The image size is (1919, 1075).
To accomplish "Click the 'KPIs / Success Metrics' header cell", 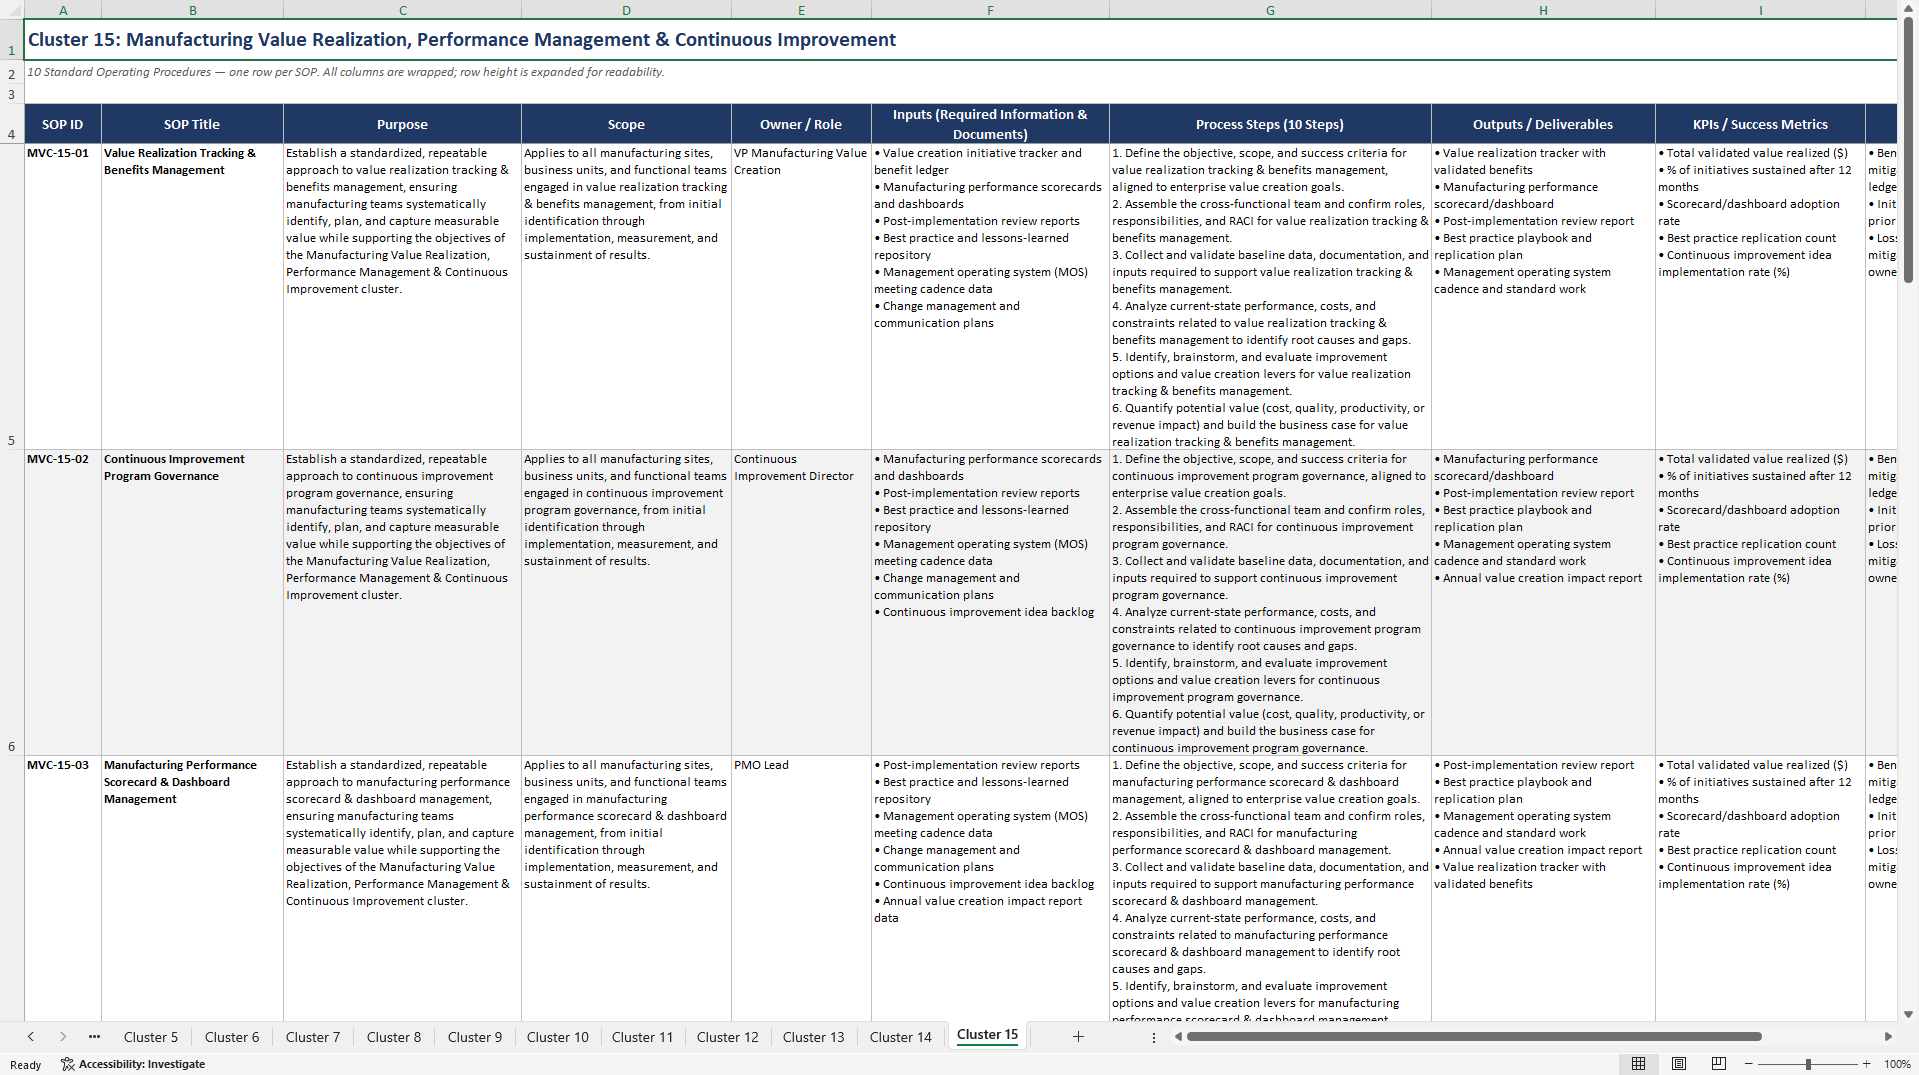I will [x=1760, y=124].
